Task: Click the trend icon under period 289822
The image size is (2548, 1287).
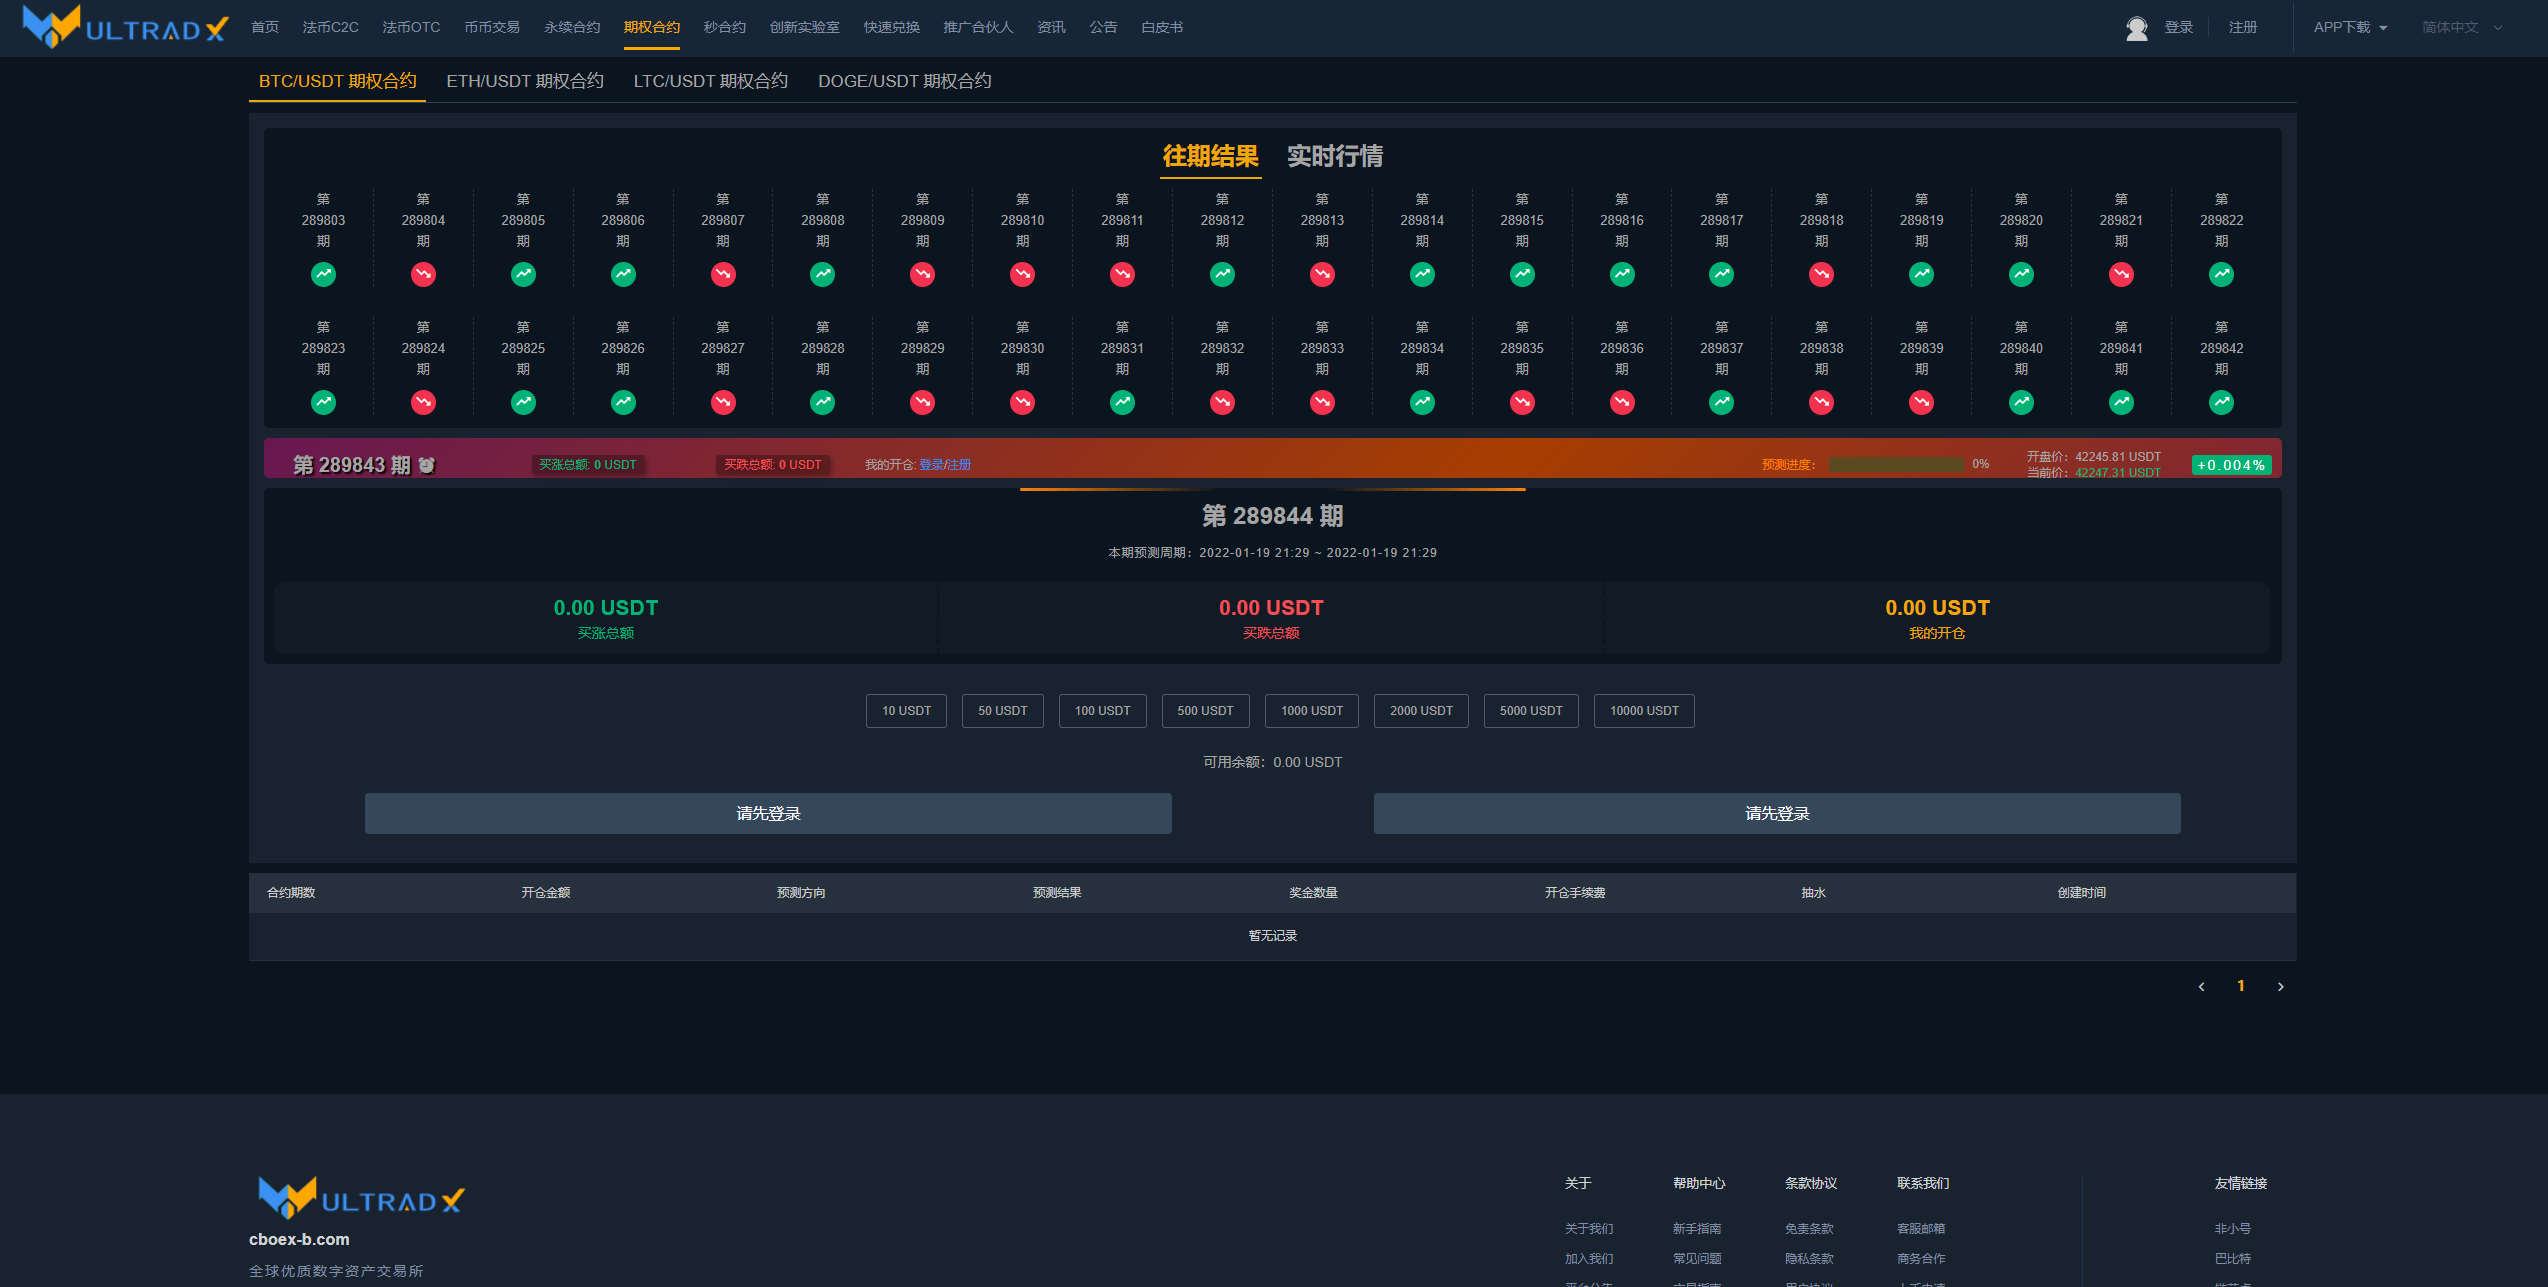Action: coord(2220,274)
